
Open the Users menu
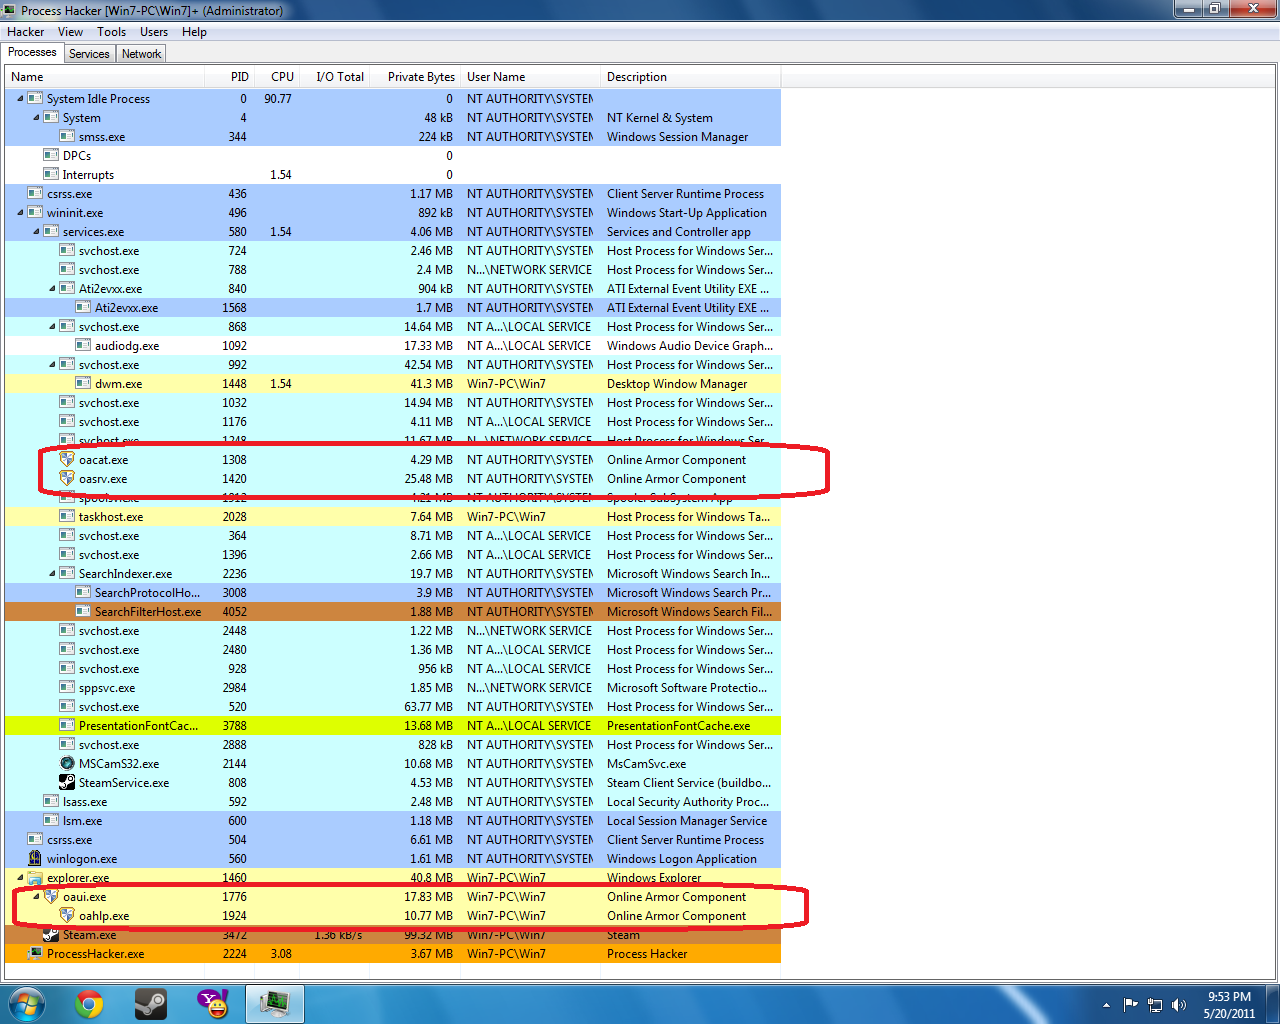coord(154,32)
